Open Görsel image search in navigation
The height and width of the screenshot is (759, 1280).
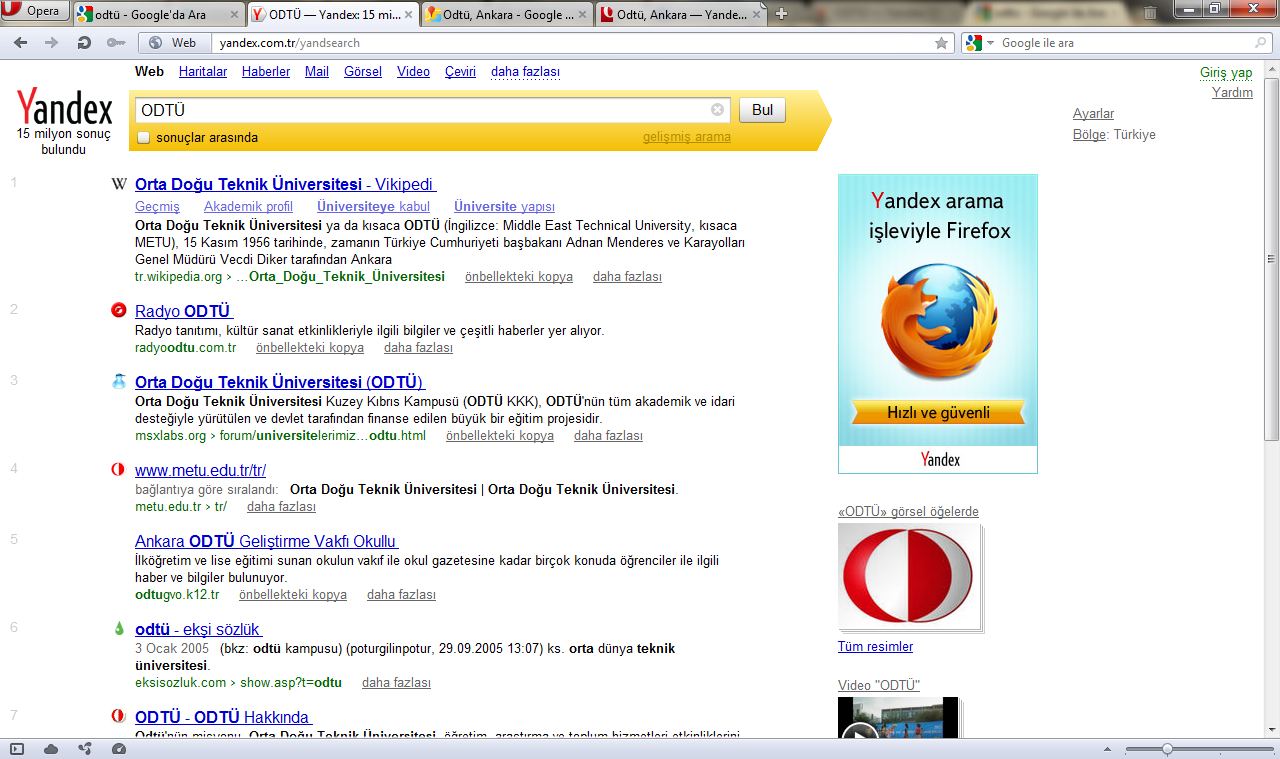point(363,72)
